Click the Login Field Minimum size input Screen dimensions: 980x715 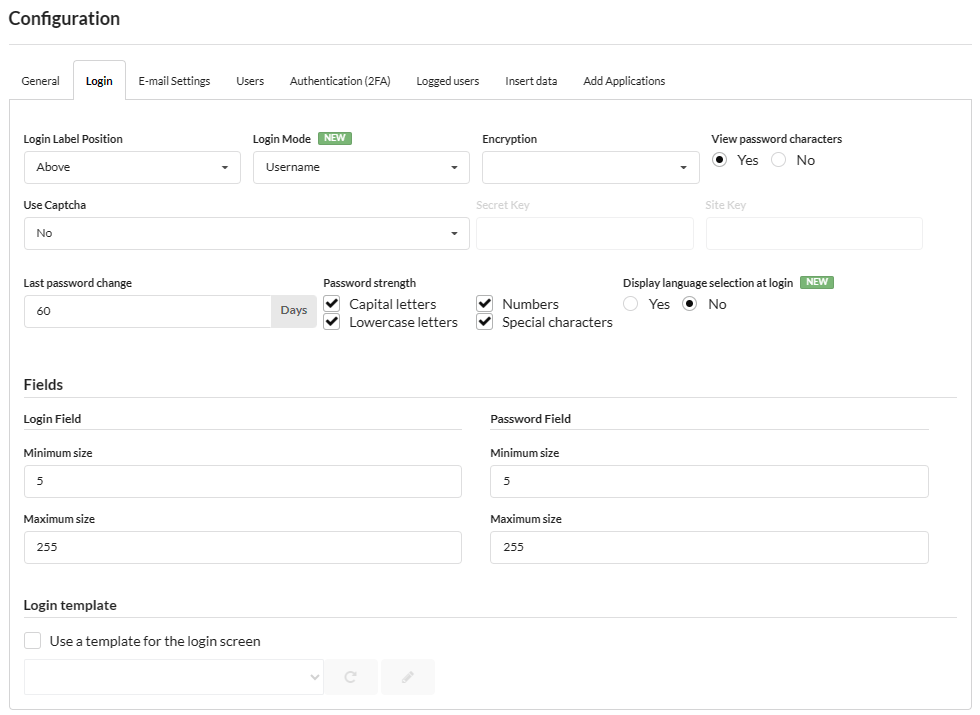pyautogui.click(x=242, y=481)
